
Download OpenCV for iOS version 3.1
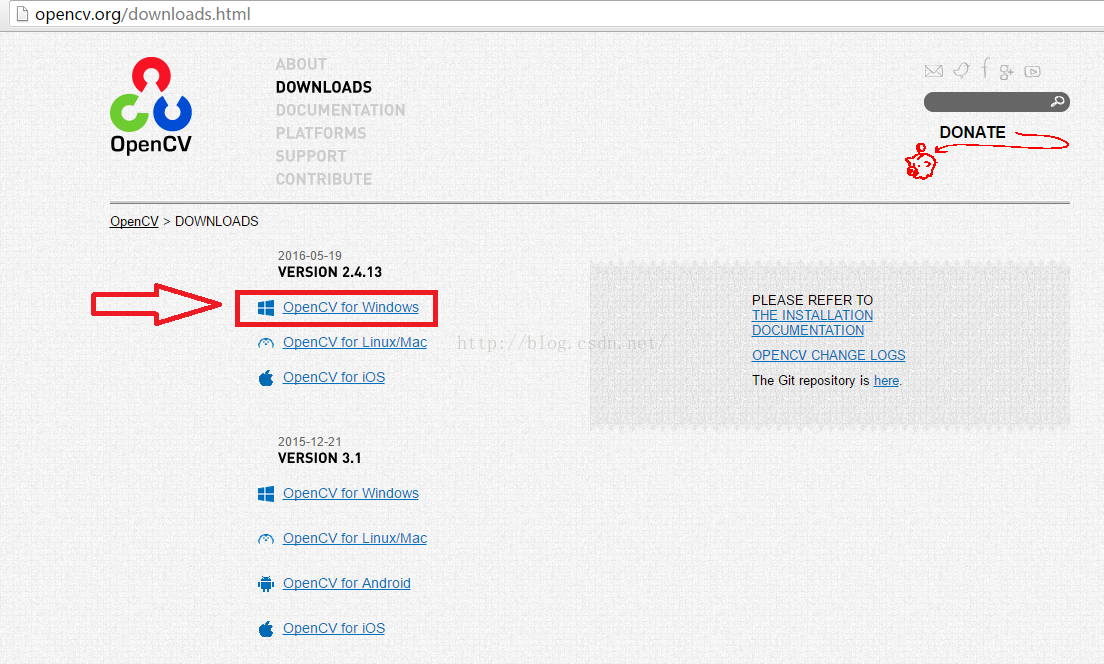[x=334, y=628]
